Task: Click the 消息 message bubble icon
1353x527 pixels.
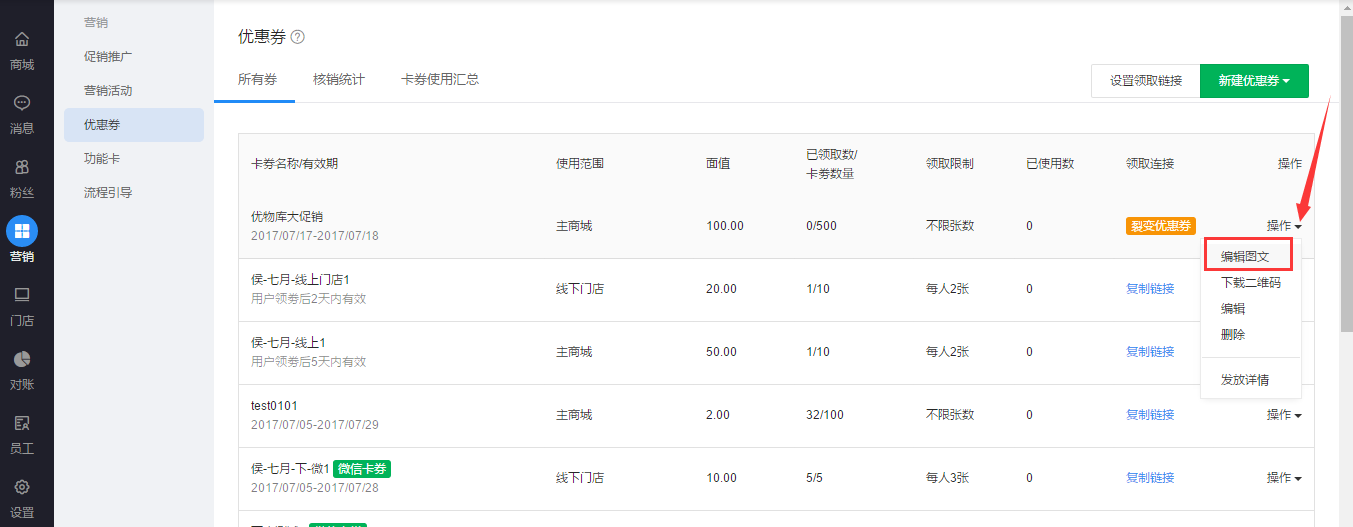Action: 21,103
